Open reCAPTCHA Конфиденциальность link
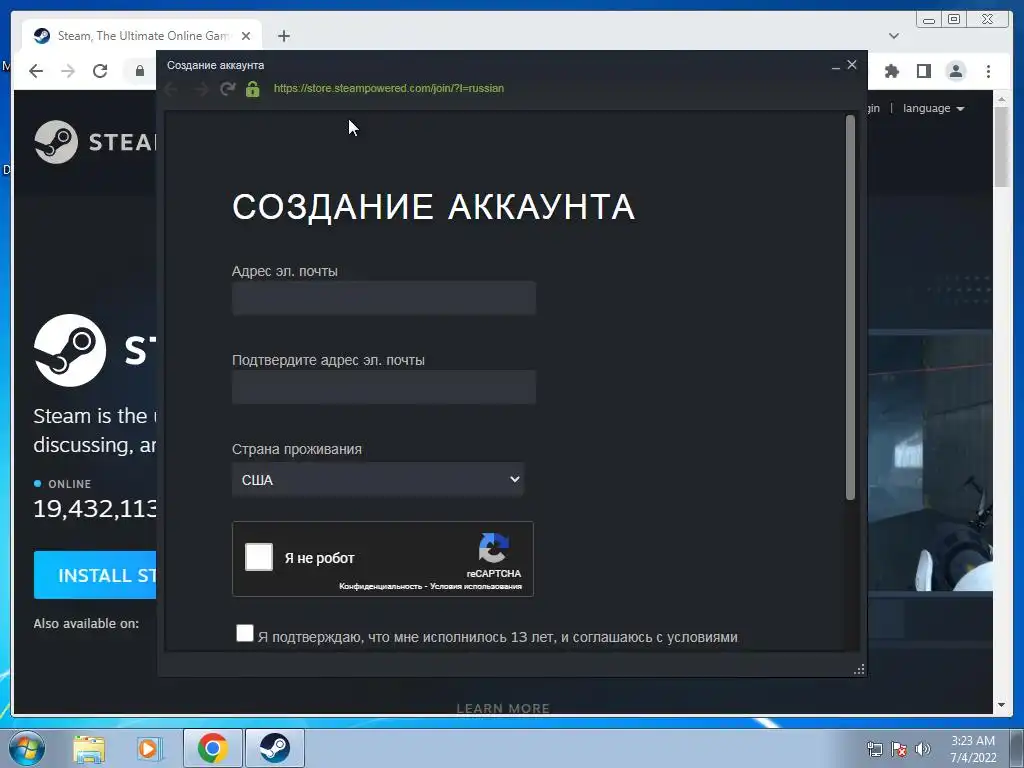This screenshot has height=768, width=1024. point(381,586)
